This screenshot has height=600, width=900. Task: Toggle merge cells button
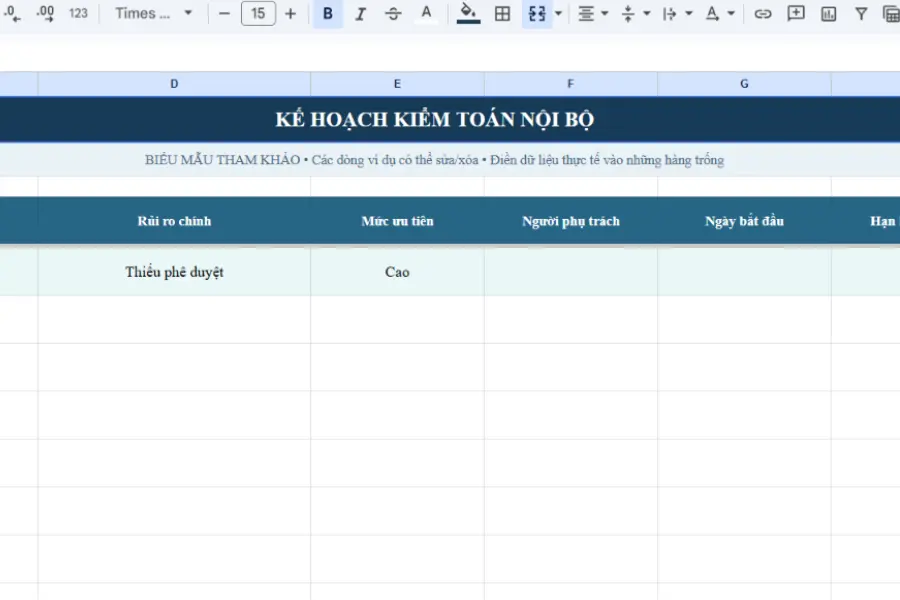pos(537,13)
